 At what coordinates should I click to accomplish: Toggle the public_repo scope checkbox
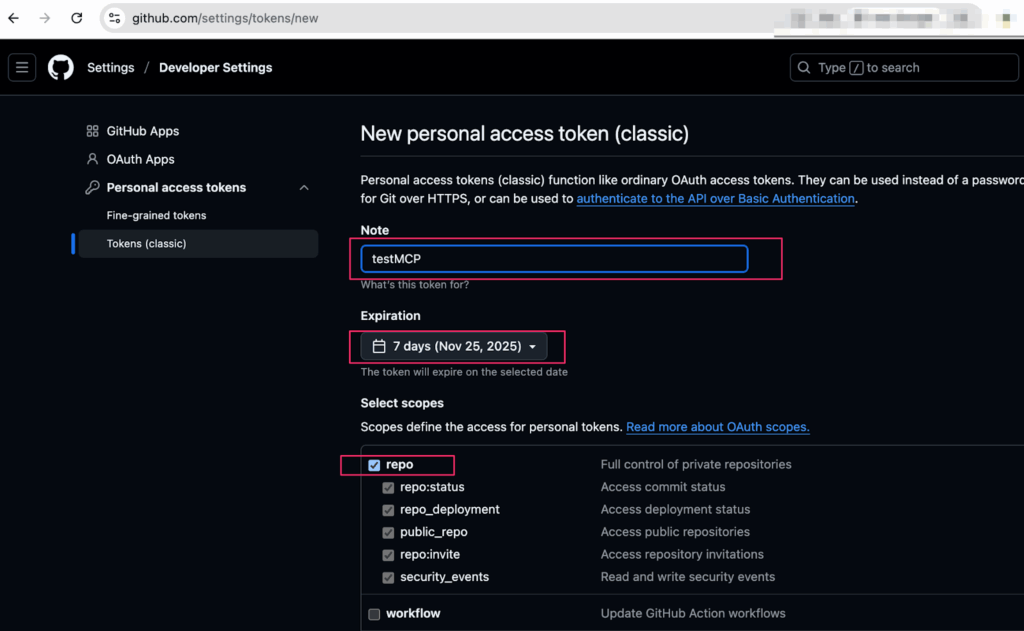(388, 532)
